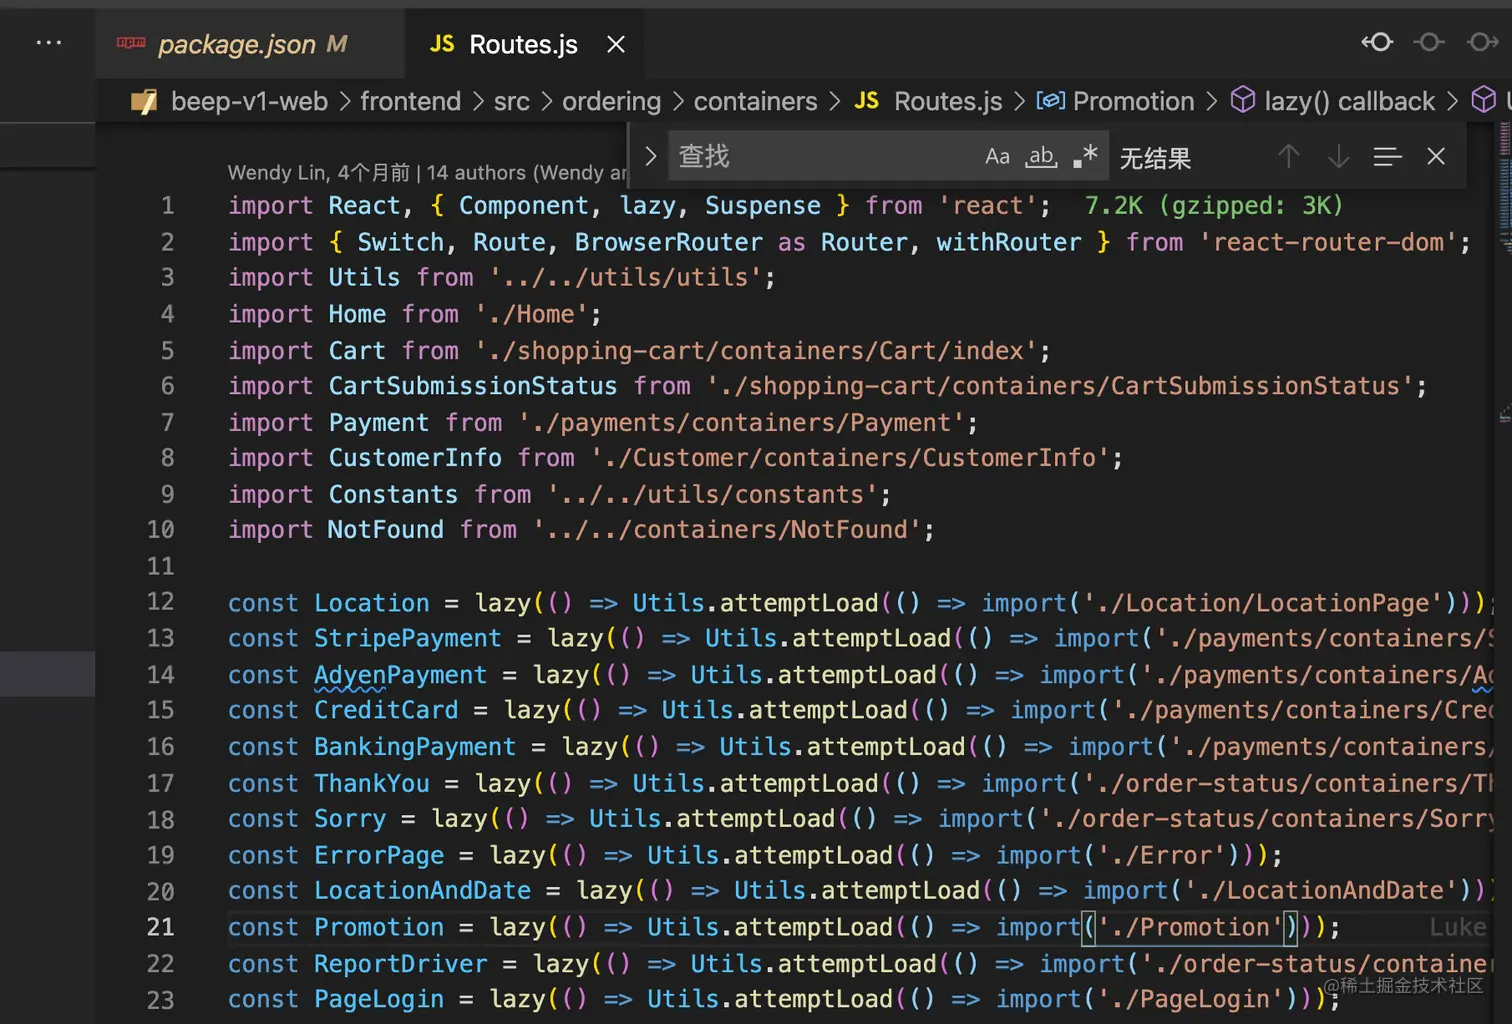The image size is (1512, 1024).
Task: Go to next match in find widget
Action: tap(1338, 156)
